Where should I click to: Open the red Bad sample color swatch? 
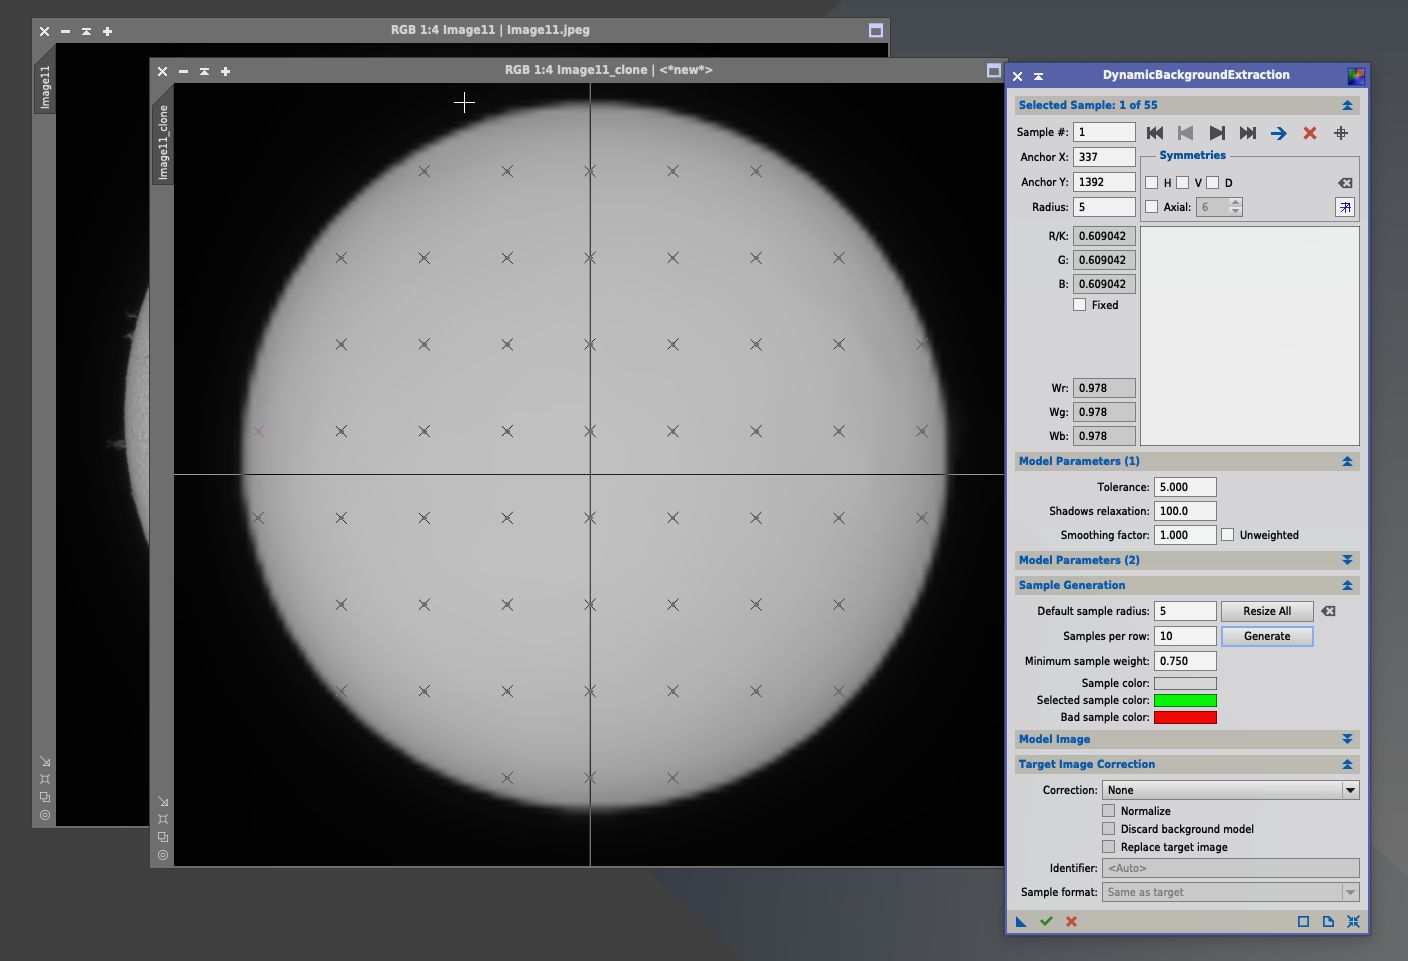[1185, 717]
